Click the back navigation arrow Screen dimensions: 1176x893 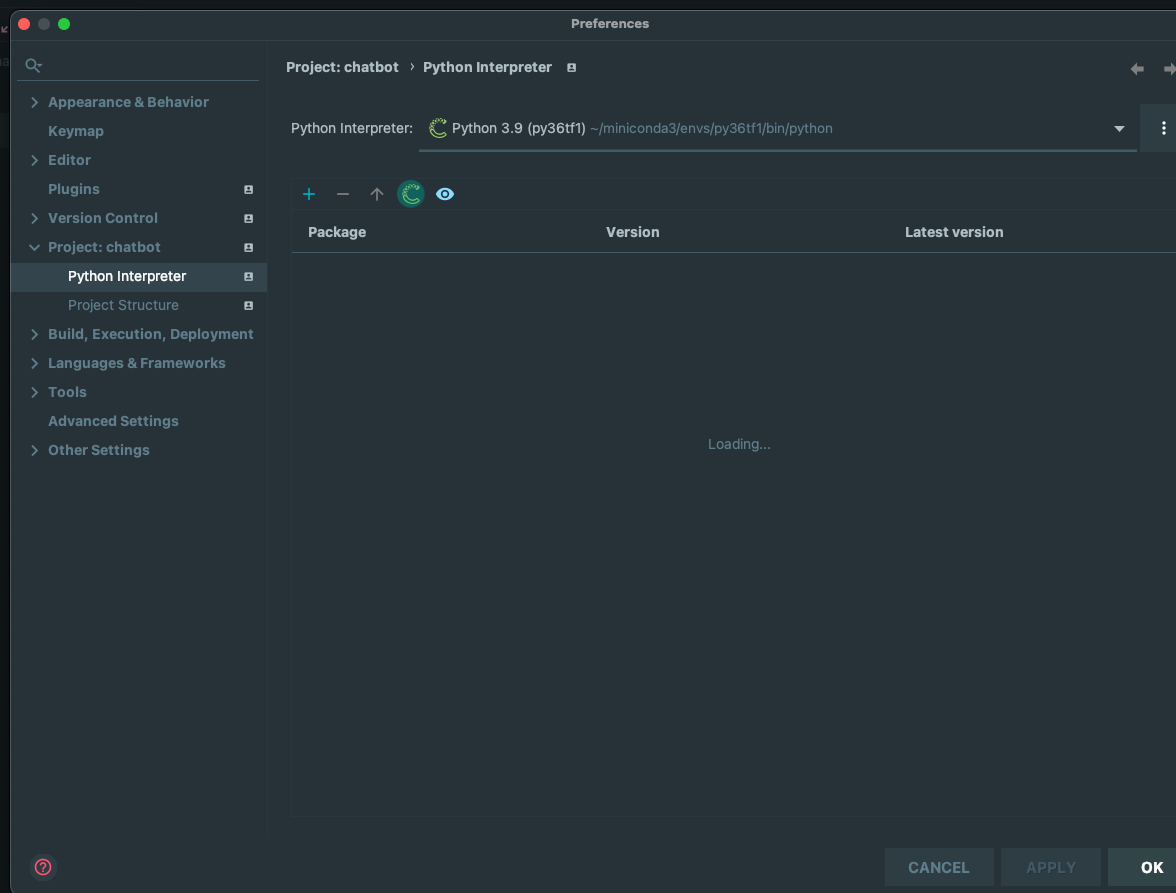1137,69
